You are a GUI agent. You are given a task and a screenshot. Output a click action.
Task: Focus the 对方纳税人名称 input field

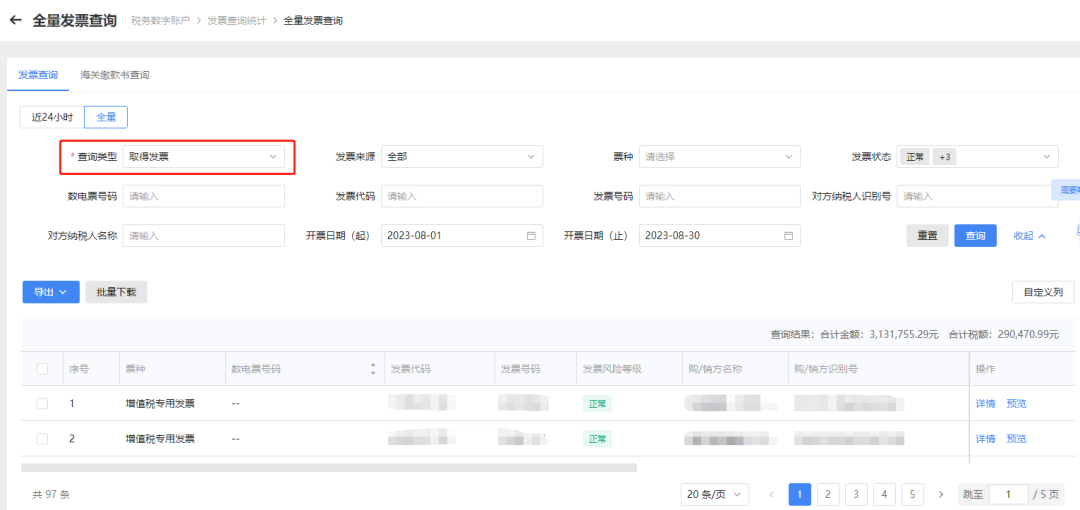tap(204, 236)
